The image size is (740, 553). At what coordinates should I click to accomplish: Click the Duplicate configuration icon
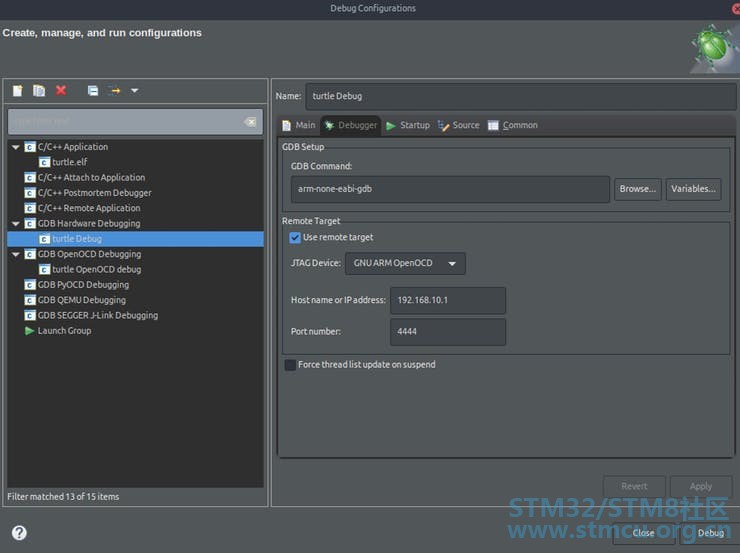coord(39,91)
